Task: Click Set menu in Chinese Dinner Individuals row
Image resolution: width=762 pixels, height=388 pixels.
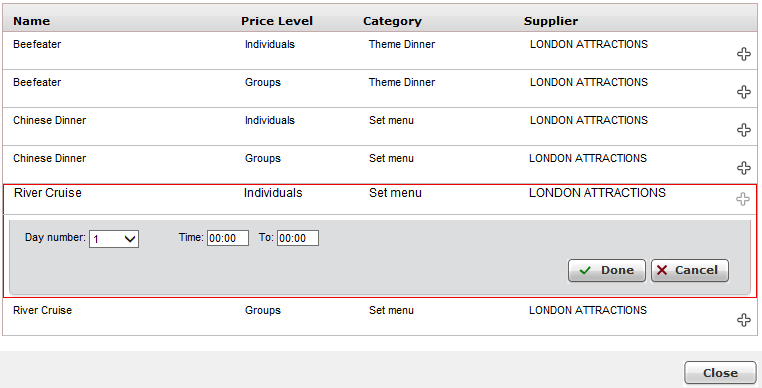Action: 391,120
